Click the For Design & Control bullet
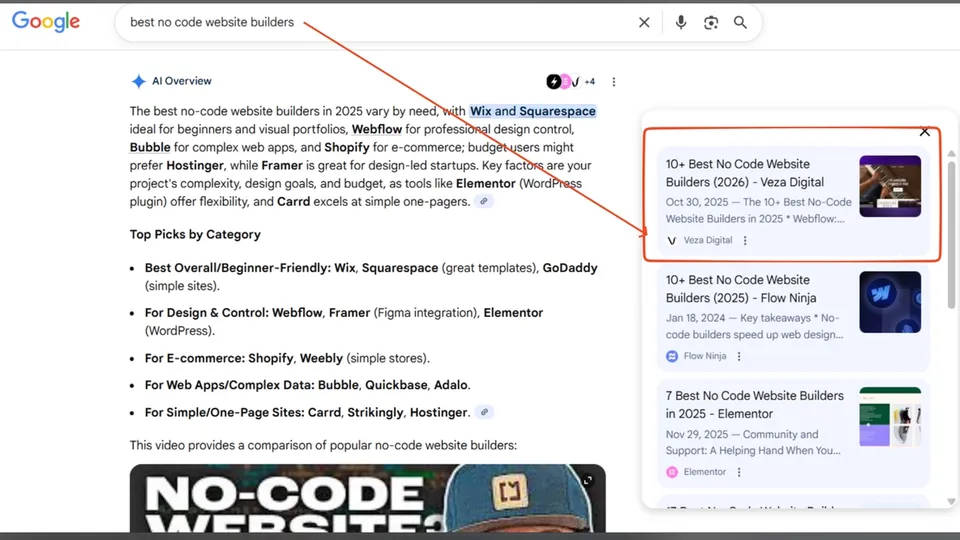 [343, 321]
